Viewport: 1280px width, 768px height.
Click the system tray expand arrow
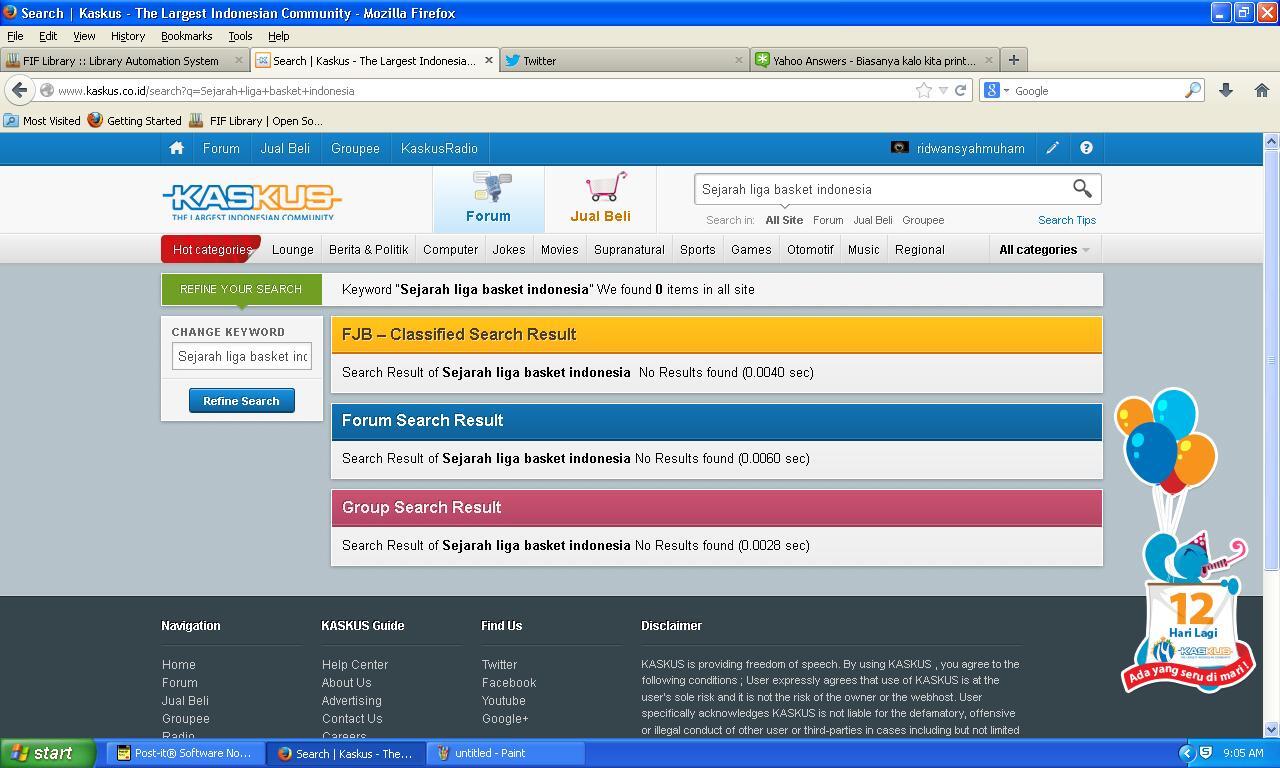pyautogui.click(x=1187, y=753)
